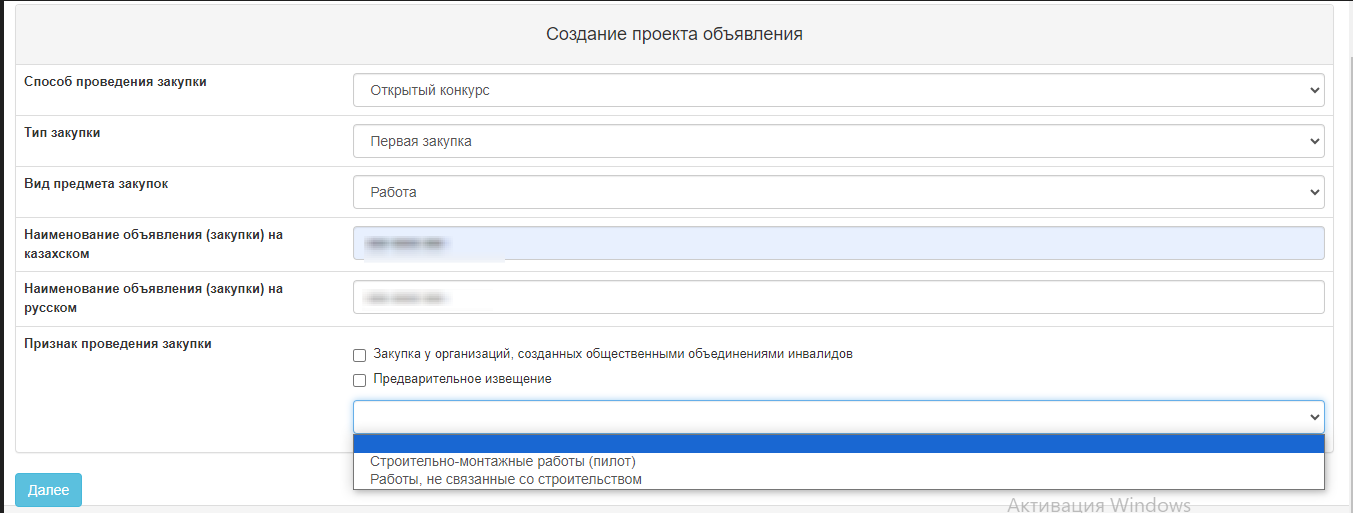Viewport: 1353px width, 513px height.
Task: Select 'Строительно-монтажные работы (пилот)' option
Action: [x=503, y=462]
